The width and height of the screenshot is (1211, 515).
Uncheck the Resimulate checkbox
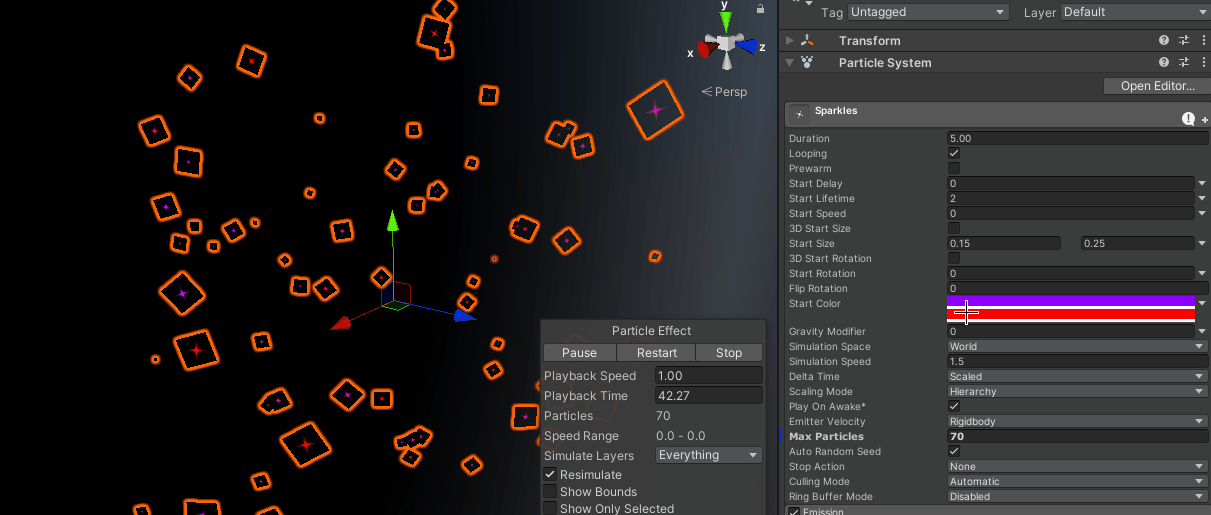click(x=550, y=475)
